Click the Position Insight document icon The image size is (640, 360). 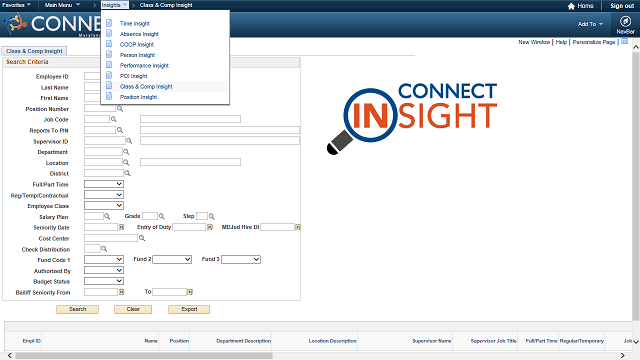109,96
